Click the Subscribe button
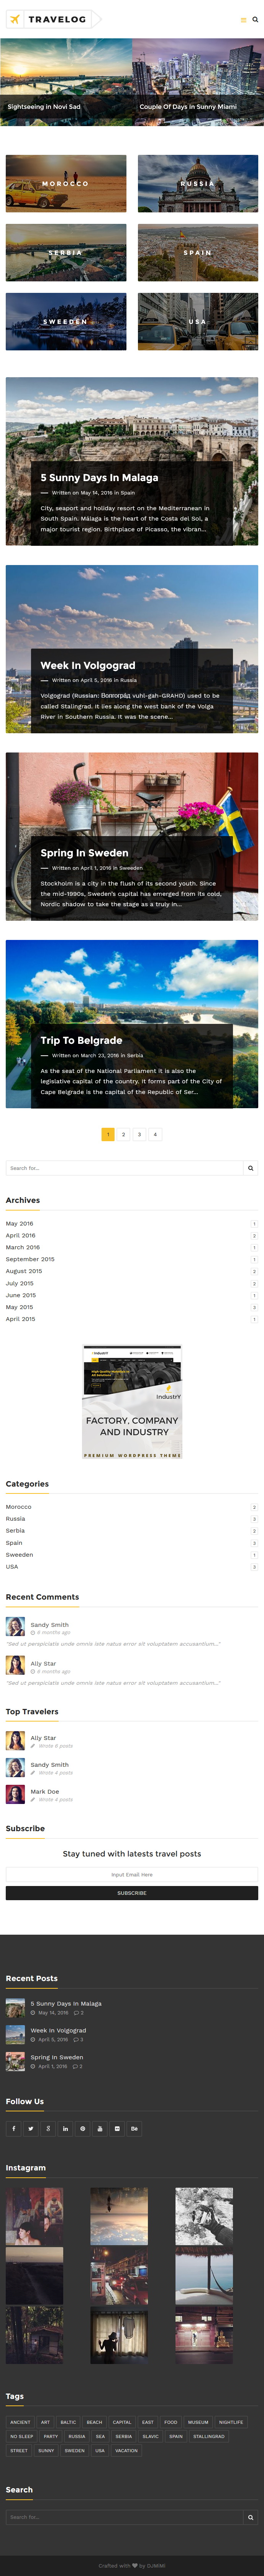264x2576 pixels. pyautogui.click(x=132, y=1893)
